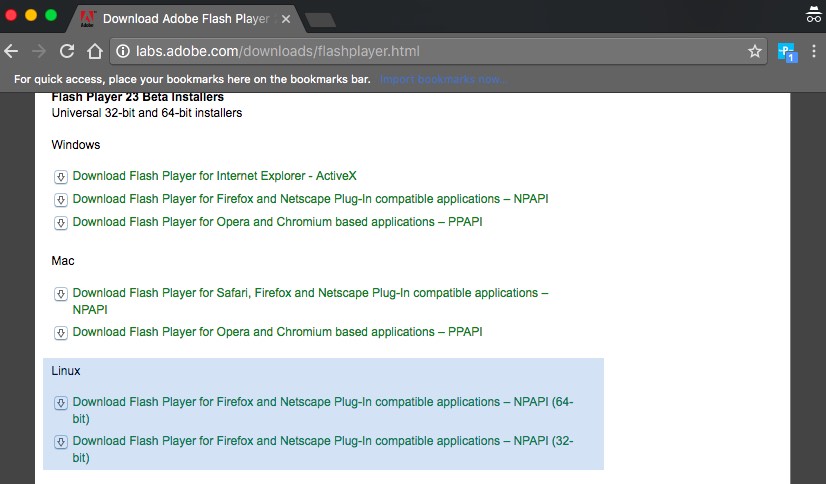Click the browser back arrow button

click(x=12, y=51)
